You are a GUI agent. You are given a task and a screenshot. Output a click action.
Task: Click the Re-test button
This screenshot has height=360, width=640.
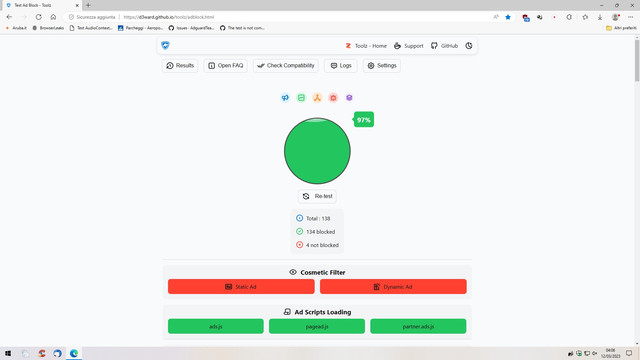click(x=317, y=196)
